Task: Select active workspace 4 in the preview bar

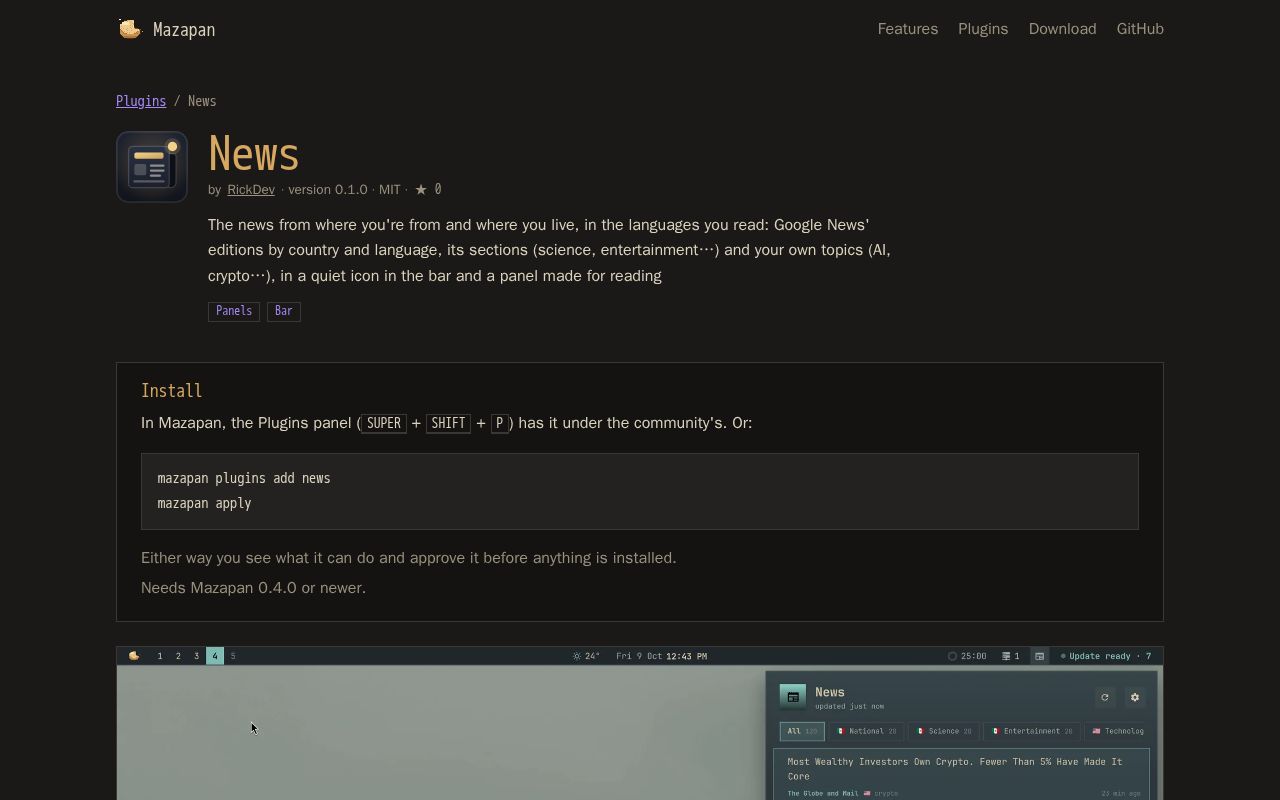Action: tap(215, 656)
